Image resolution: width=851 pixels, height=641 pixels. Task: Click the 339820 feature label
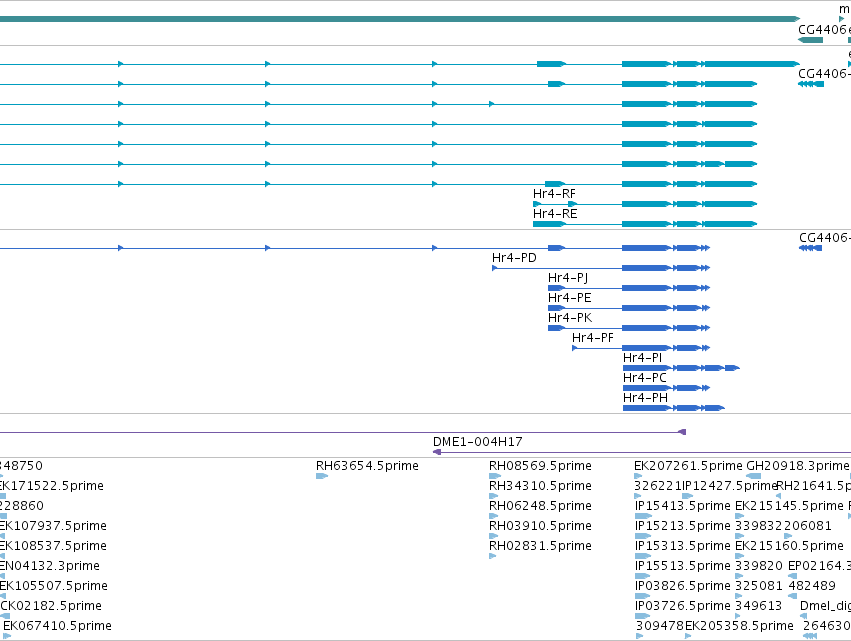click(x=759, y=566)
